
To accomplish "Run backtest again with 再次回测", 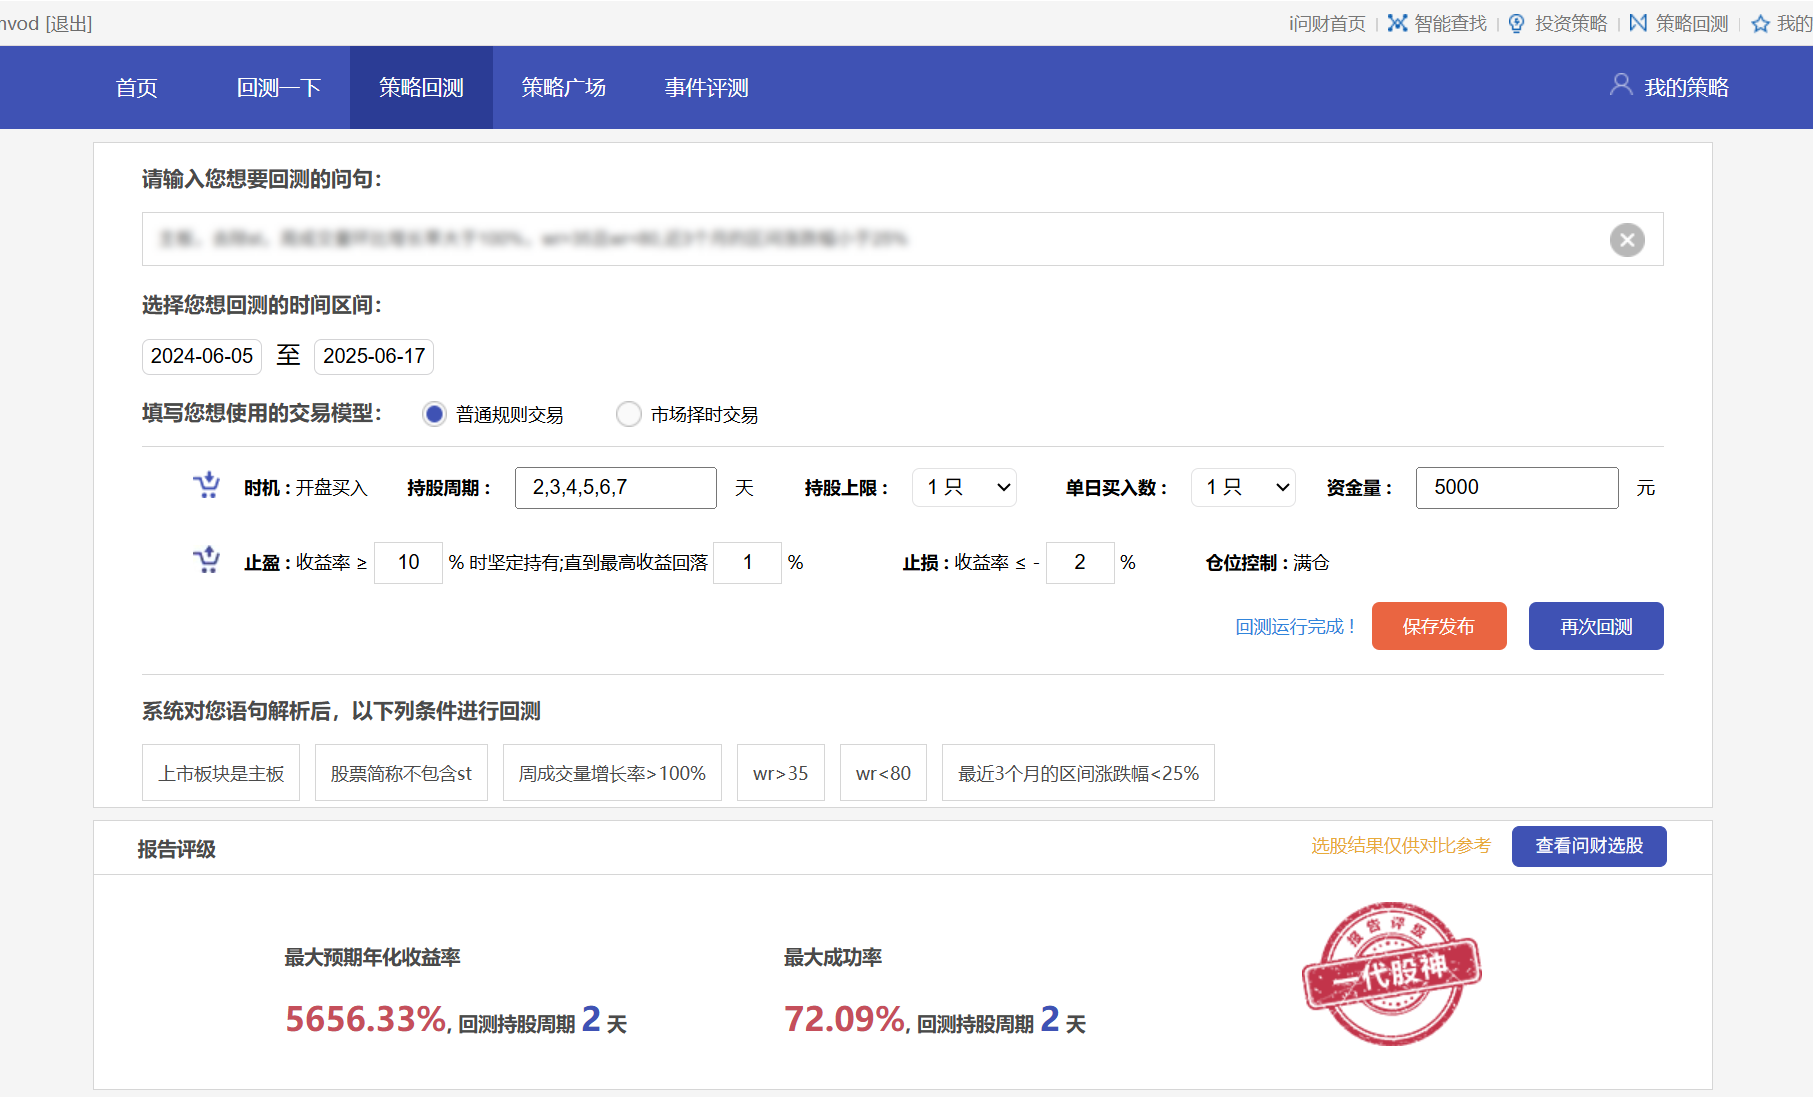I will (x=1595, y=627).
